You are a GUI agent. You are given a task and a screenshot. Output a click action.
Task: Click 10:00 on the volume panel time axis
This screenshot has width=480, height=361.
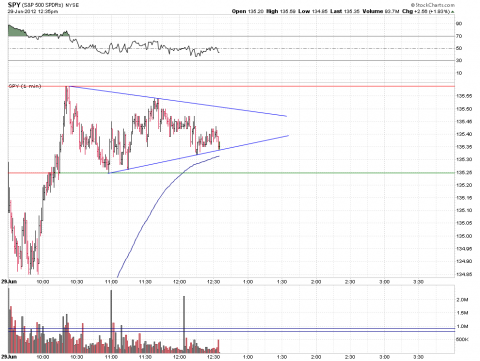coord(43,357)
